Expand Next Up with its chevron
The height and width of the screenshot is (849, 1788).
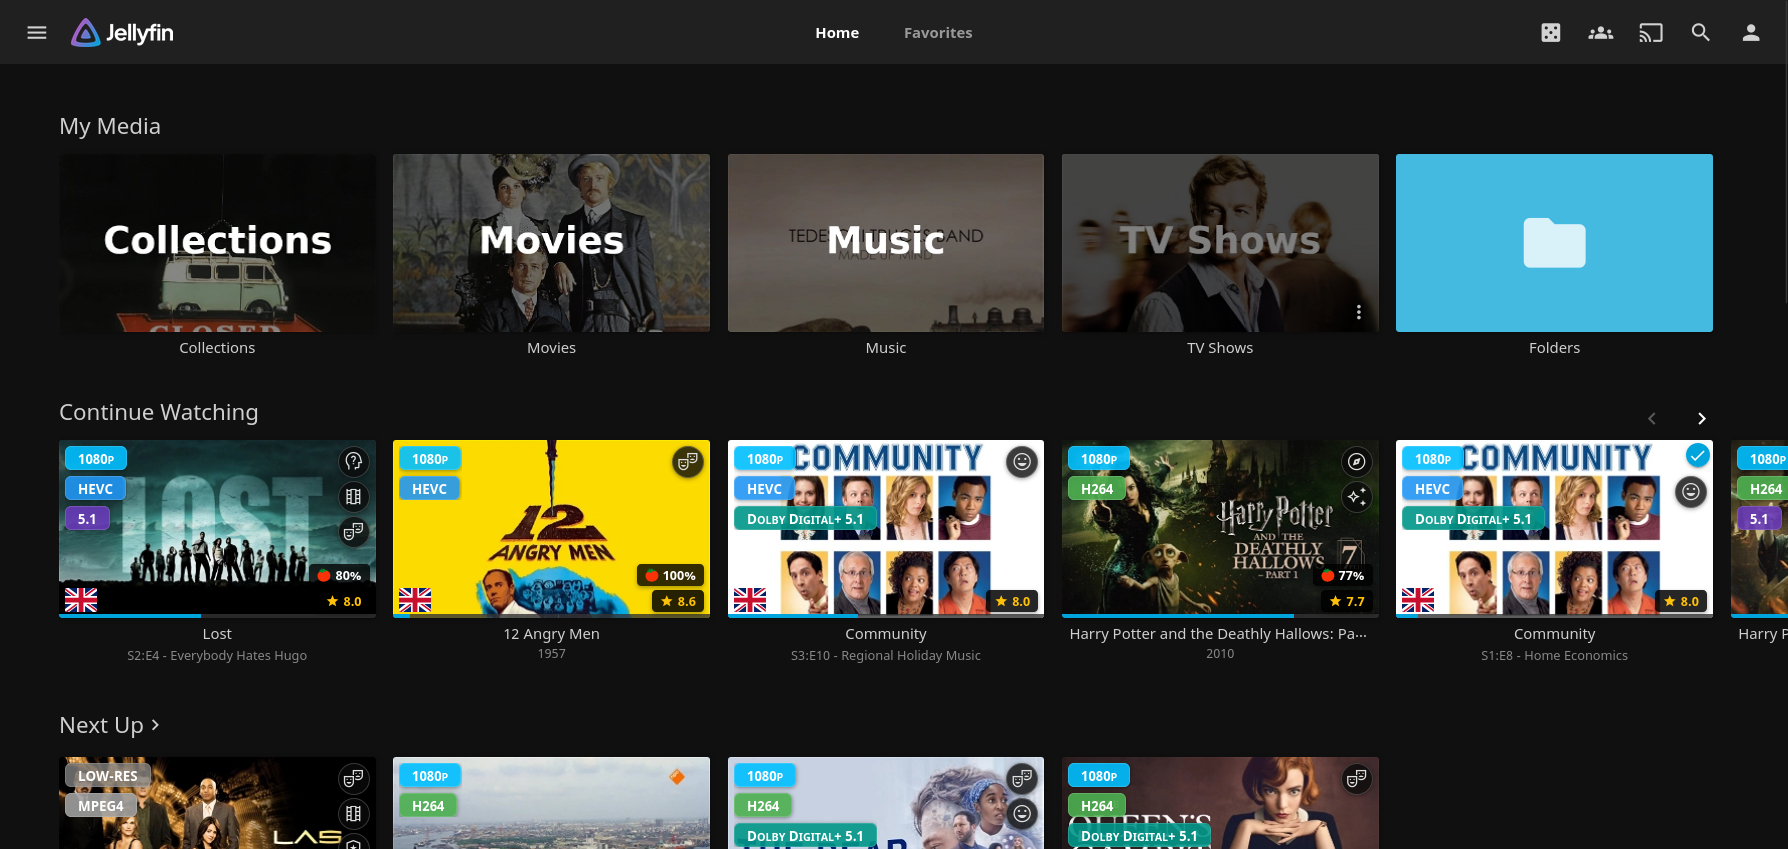coord(155,725)
